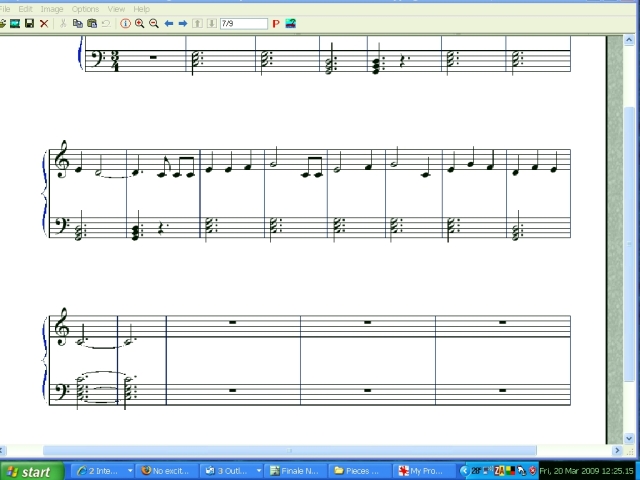
Task: Click the Windows Start button
Action: point(30,471)
